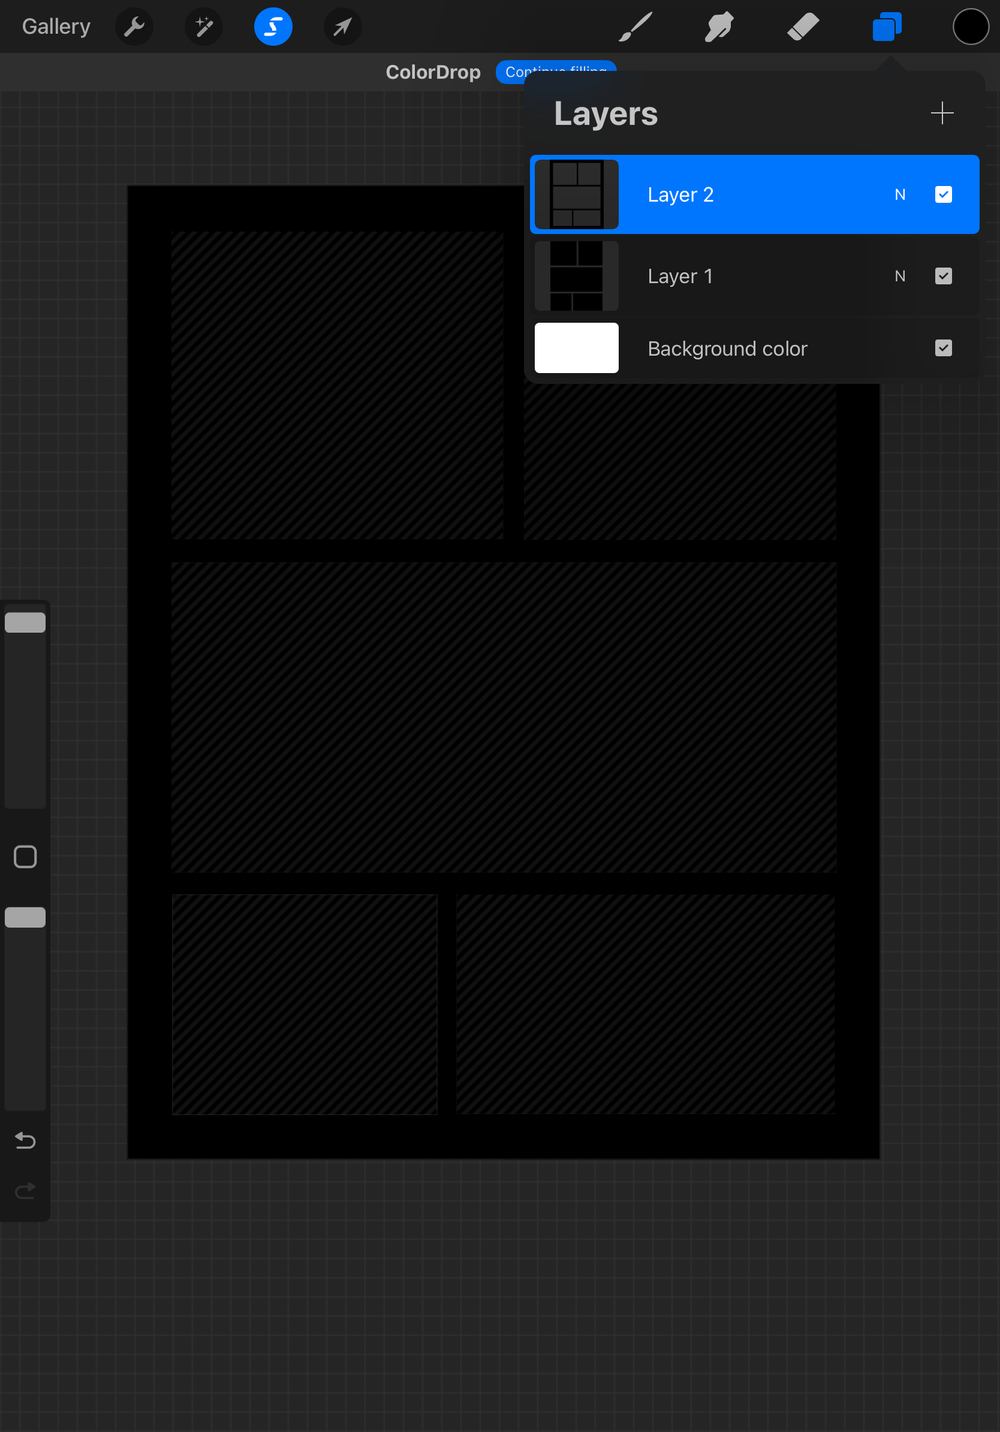Return to the Gallery
The height and width of the screenshot is (1432, 1000).
click(55, 26)
